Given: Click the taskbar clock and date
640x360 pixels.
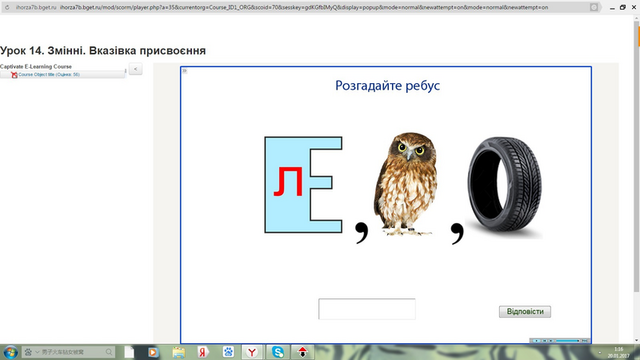Looking at the screenshot, I should (618, 352).
